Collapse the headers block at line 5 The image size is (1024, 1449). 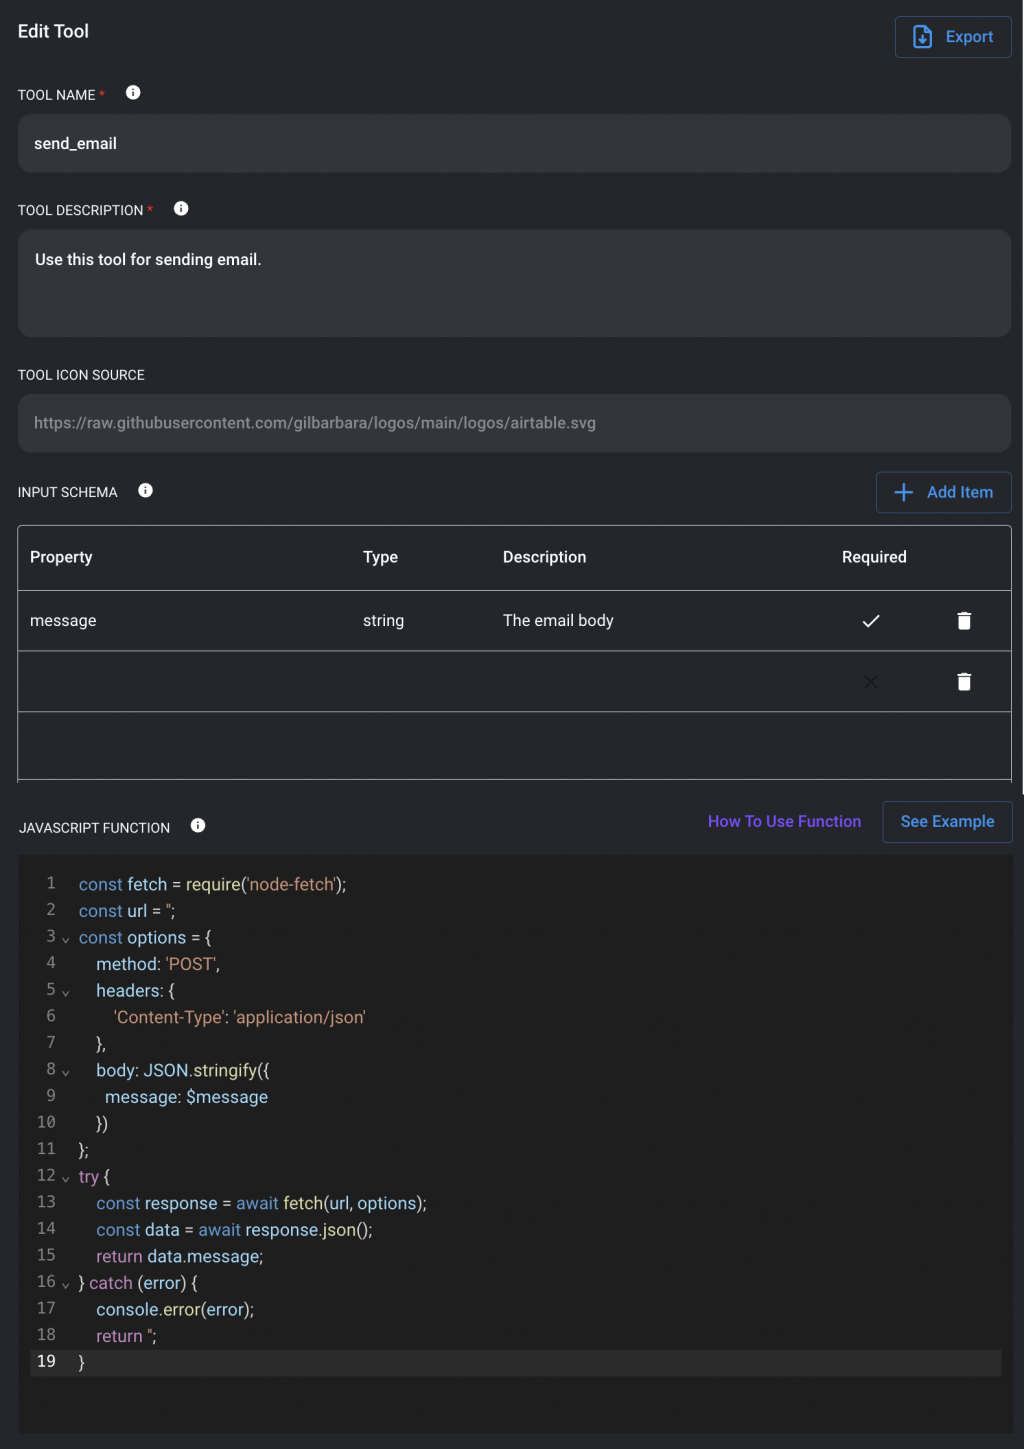click(x=66, y=993)
